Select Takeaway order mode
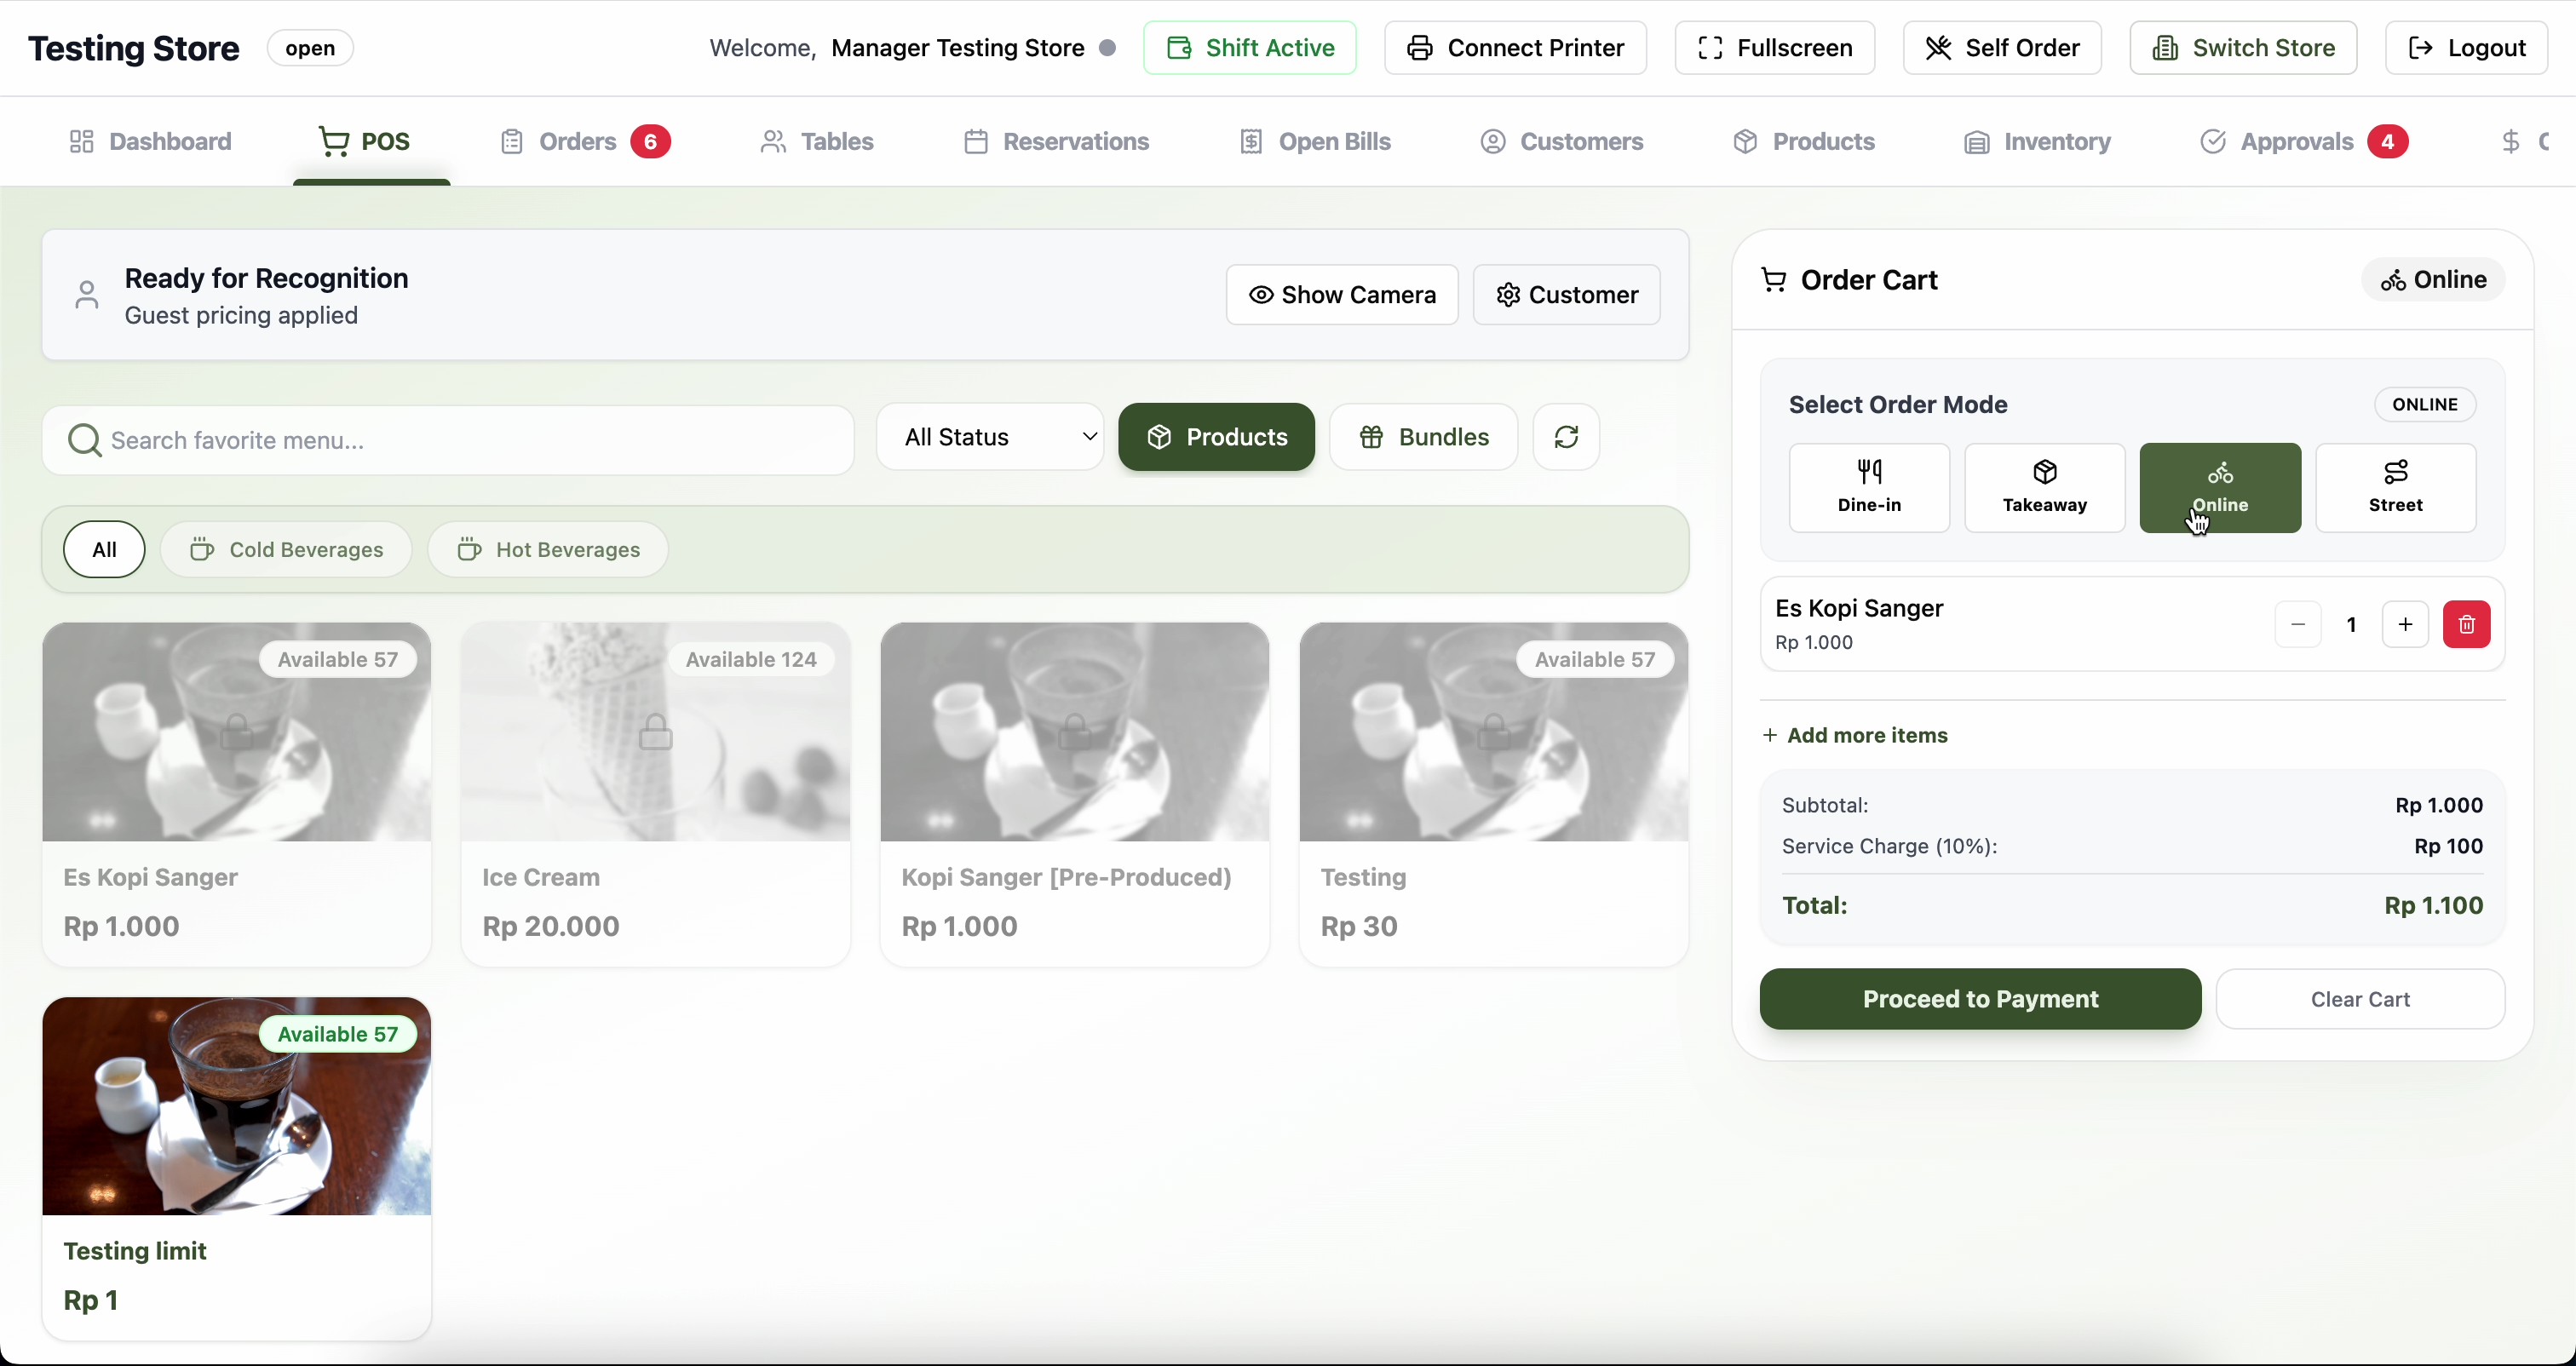 pyautogui.click(x=2044, y=488)
